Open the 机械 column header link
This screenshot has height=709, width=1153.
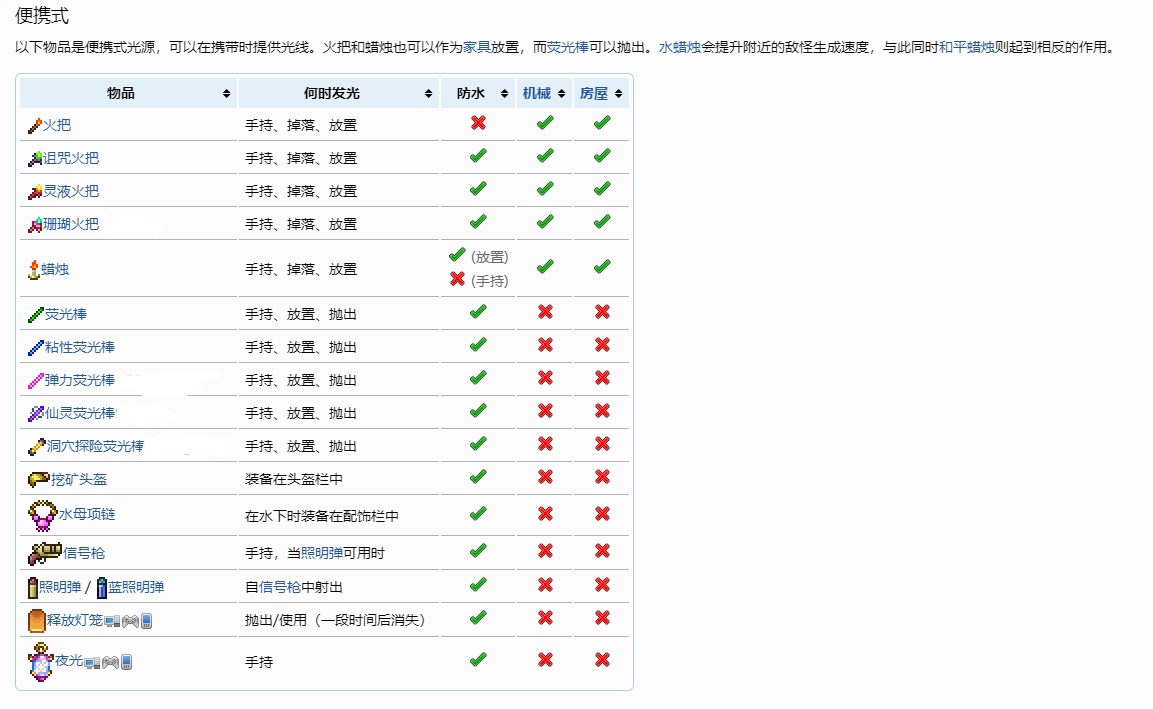coord(536,94)
